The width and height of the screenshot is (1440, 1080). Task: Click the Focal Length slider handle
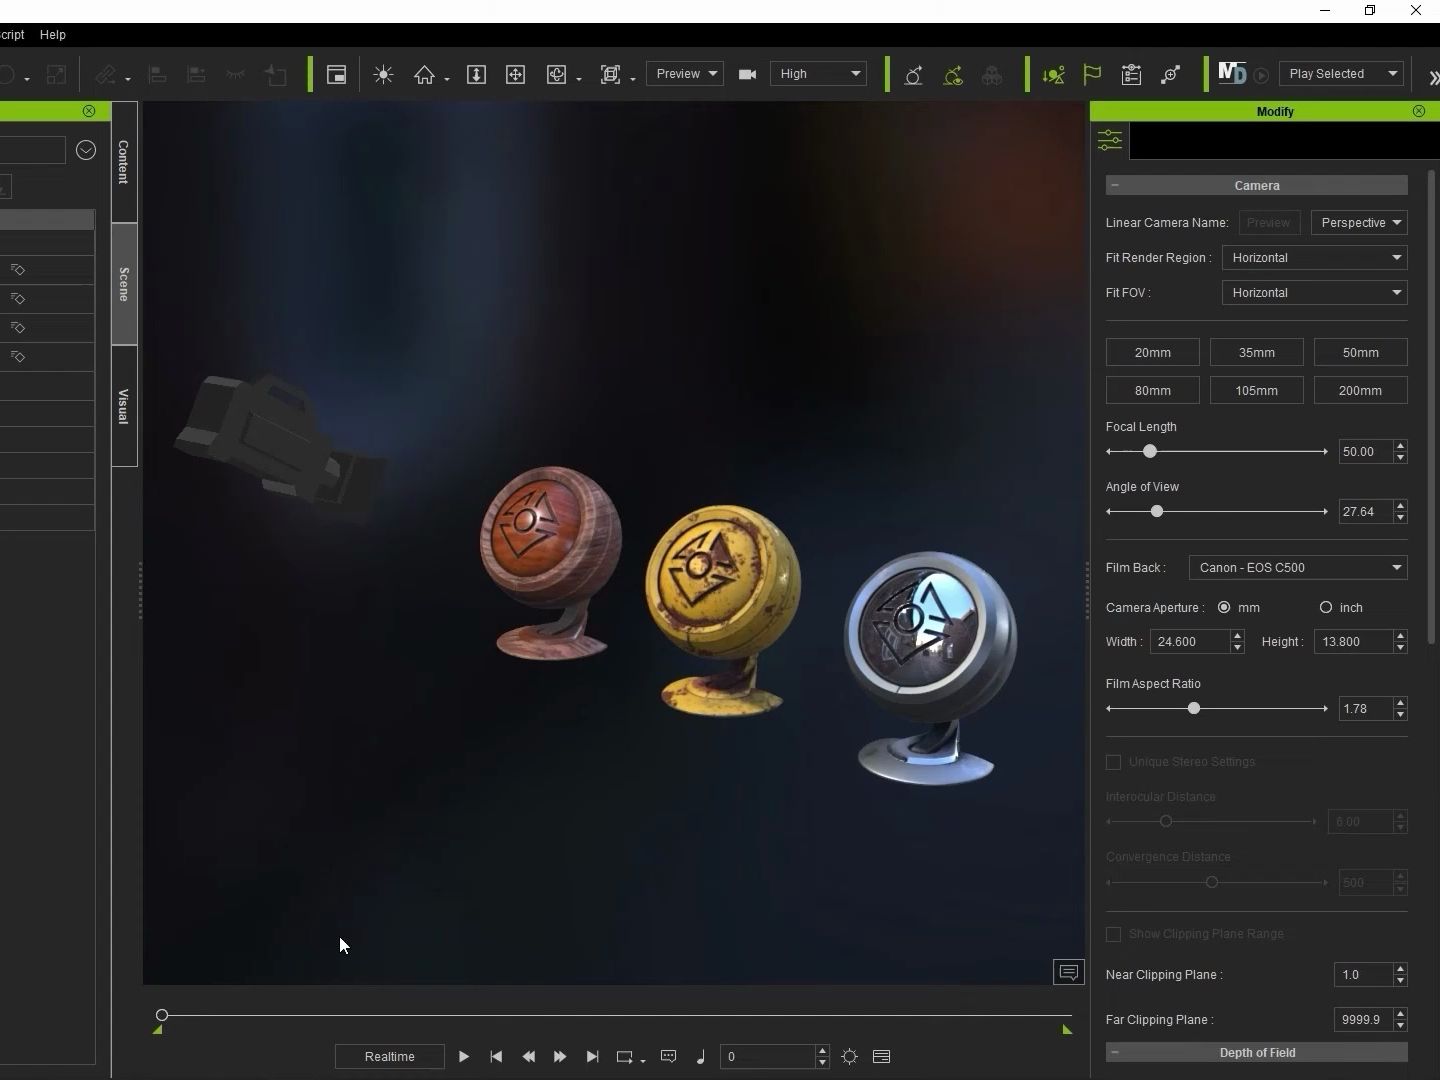click(x=1150, y=452)
